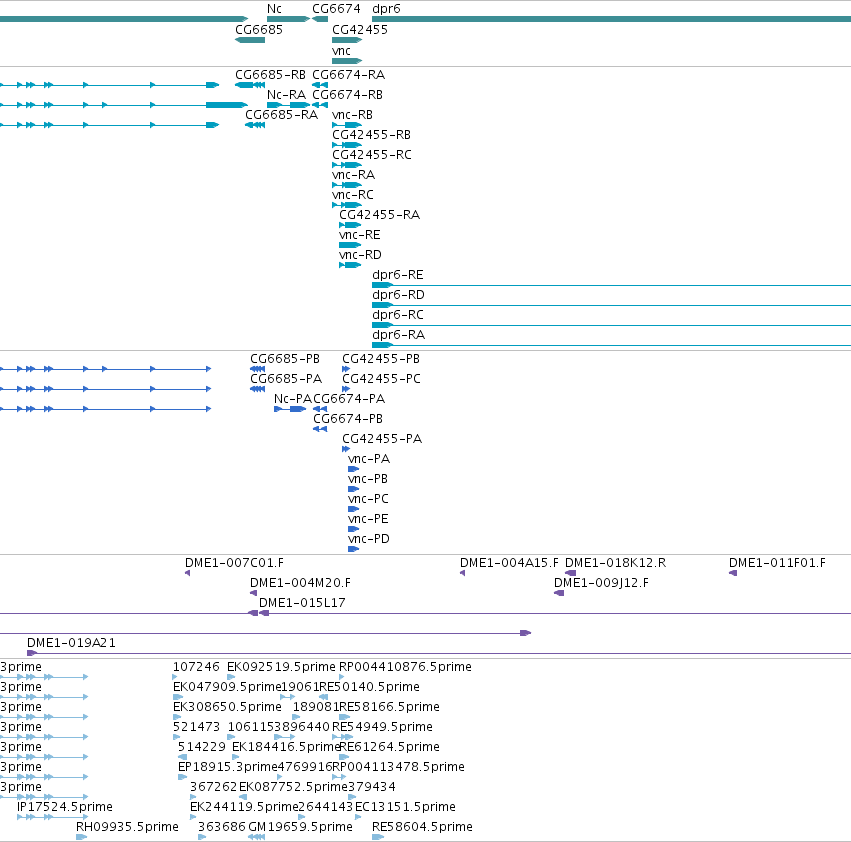
Task: Click the dpr6-RD transcript label
Action: [x=398, y=295]
